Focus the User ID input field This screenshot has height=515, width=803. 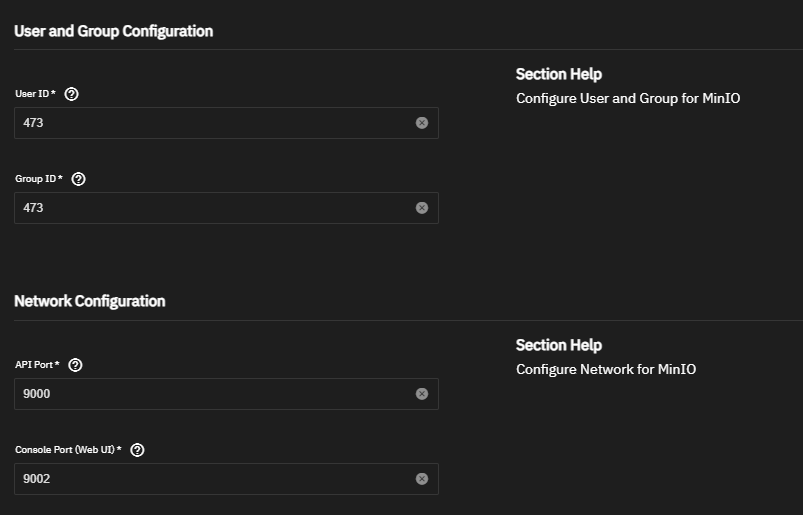point(226,123)
